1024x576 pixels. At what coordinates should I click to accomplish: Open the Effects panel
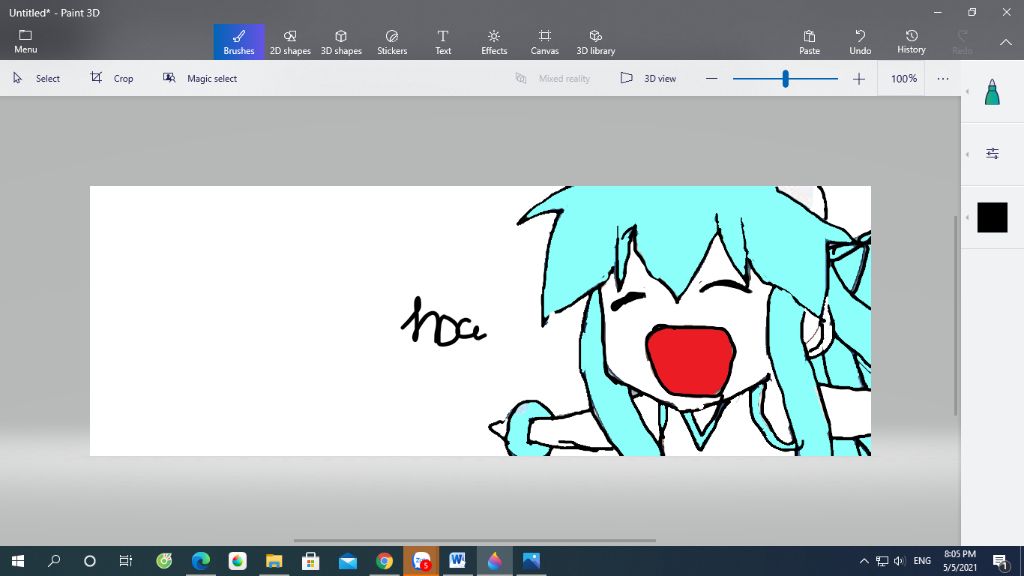pyautogui.click(x=493, y=40)
